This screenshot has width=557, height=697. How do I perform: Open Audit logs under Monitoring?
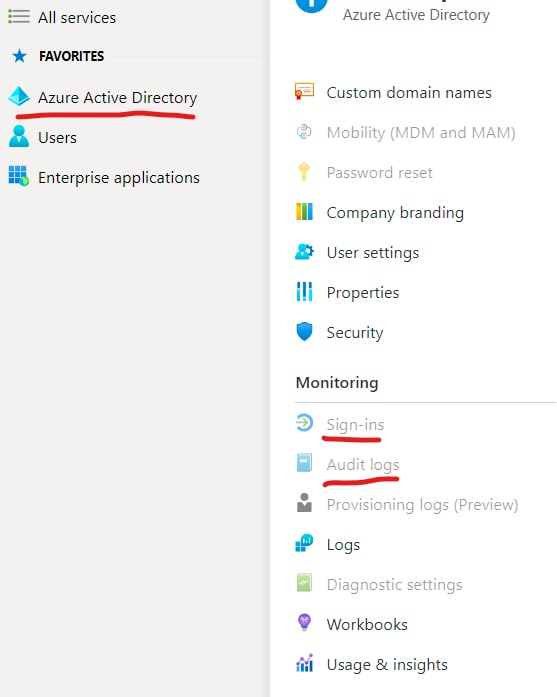pos(363,465)
